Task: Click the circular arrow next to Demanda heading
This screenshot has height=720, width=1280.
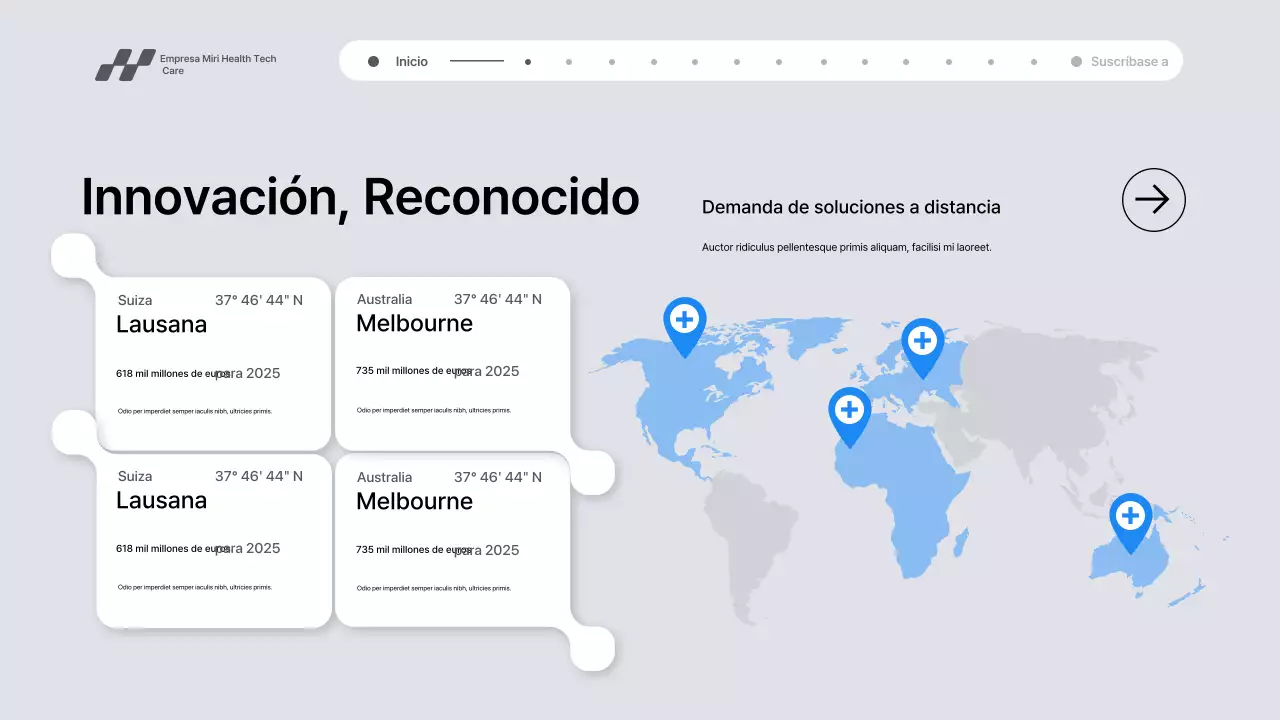Action: point(1154,200)
